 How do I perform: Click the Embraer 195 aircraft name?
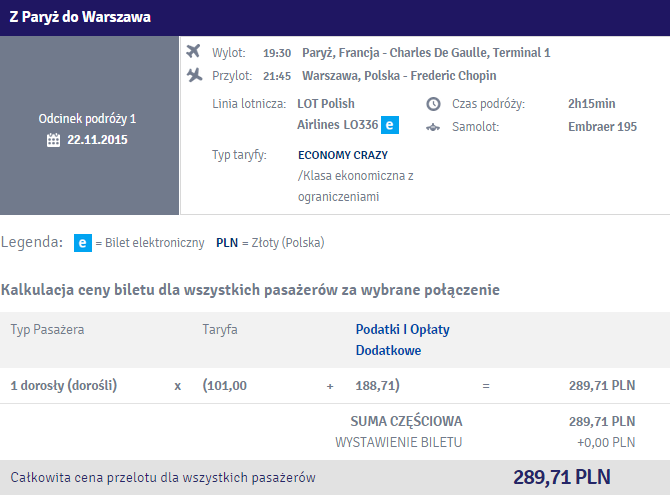tap(602, 127)
